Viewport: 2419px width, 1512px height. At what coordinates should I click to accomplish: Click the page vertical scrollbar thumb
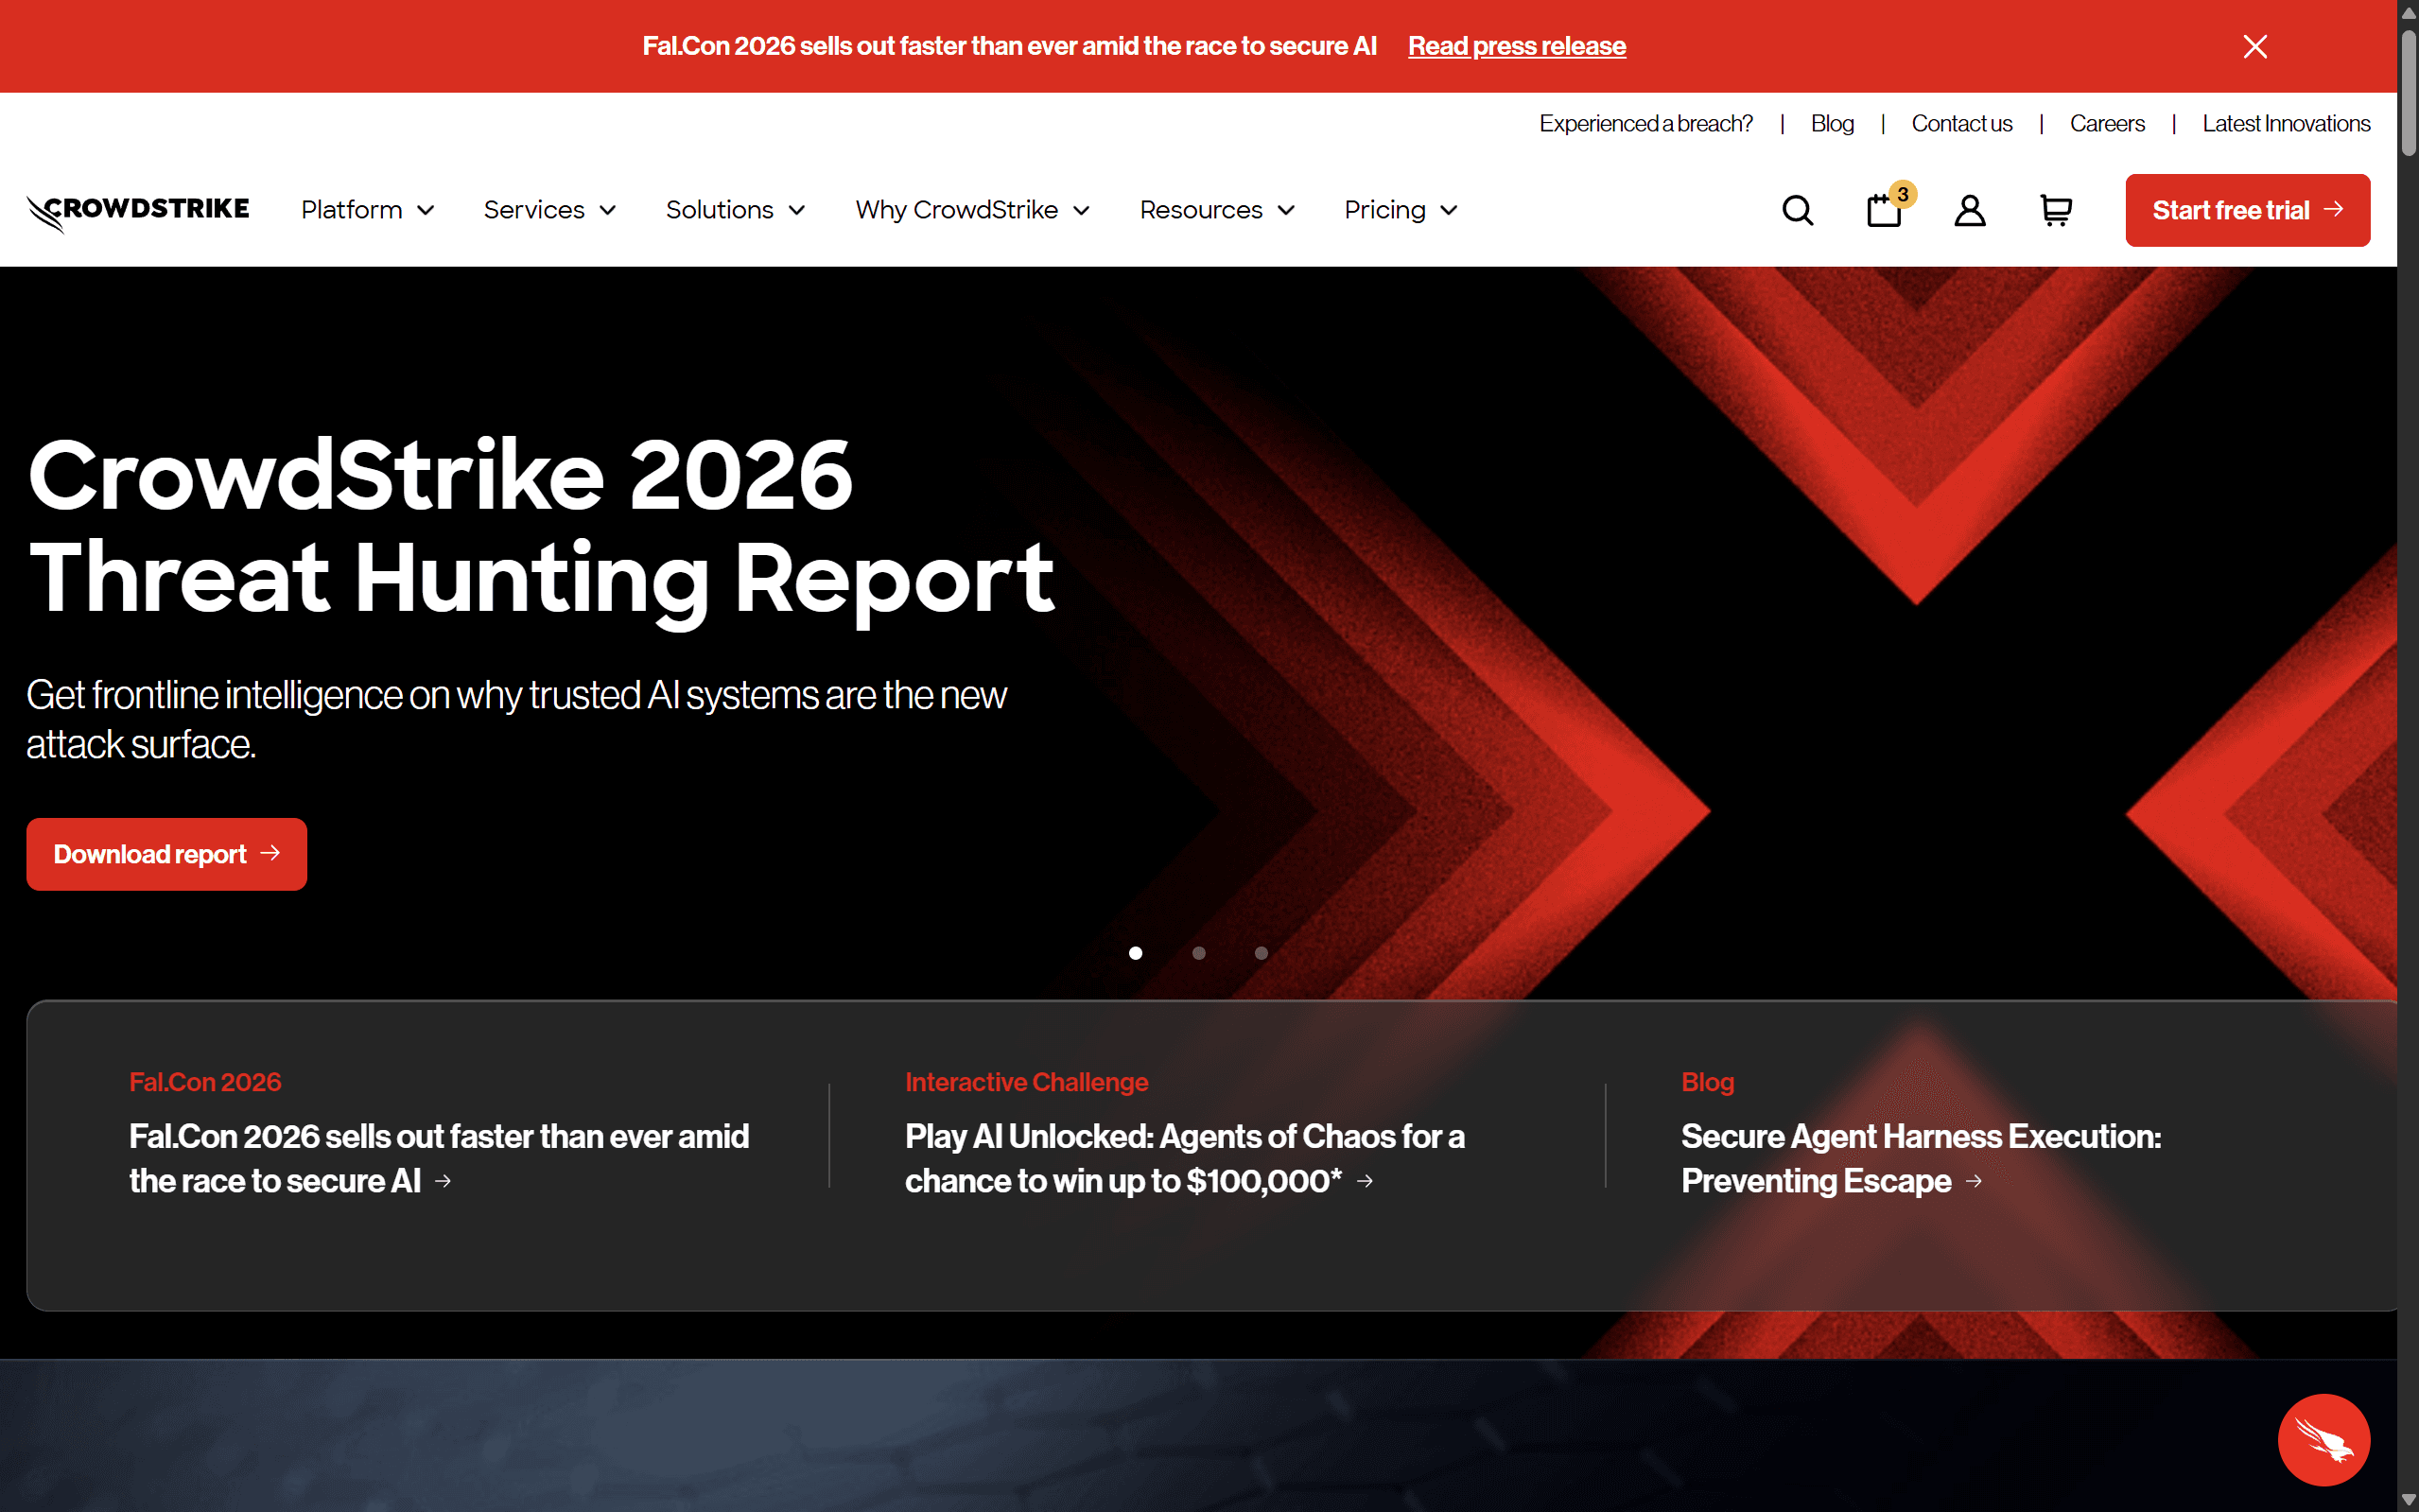pos(2408,92)
